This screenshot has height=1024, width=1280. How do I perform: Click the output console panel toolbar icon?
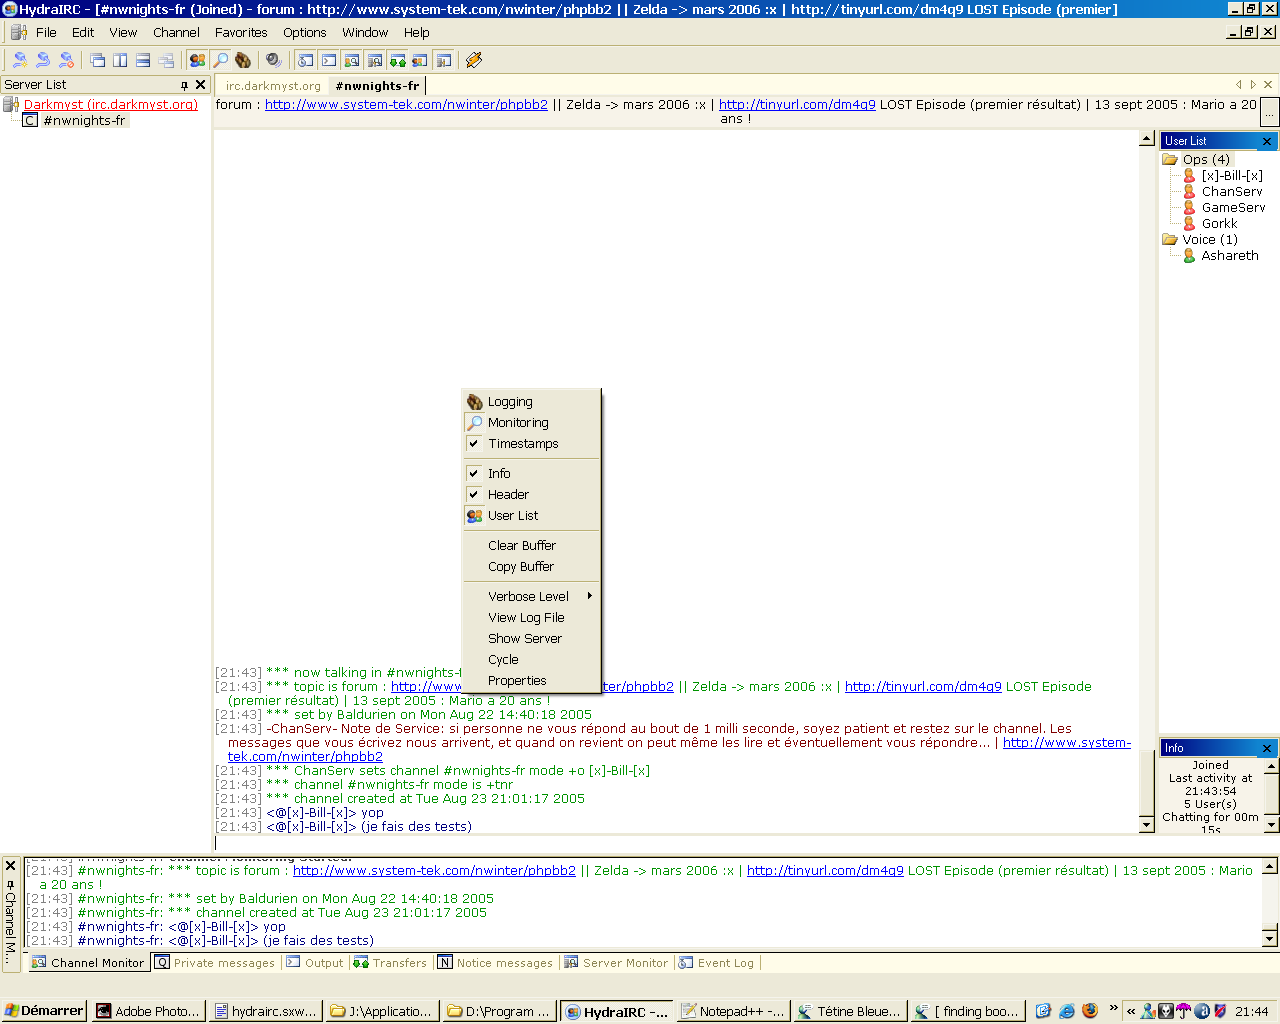coord(328,60)
